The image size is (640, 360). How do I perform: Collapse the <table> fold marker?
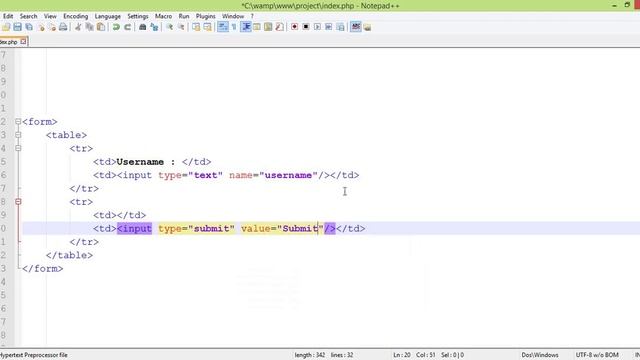point(18,135)
